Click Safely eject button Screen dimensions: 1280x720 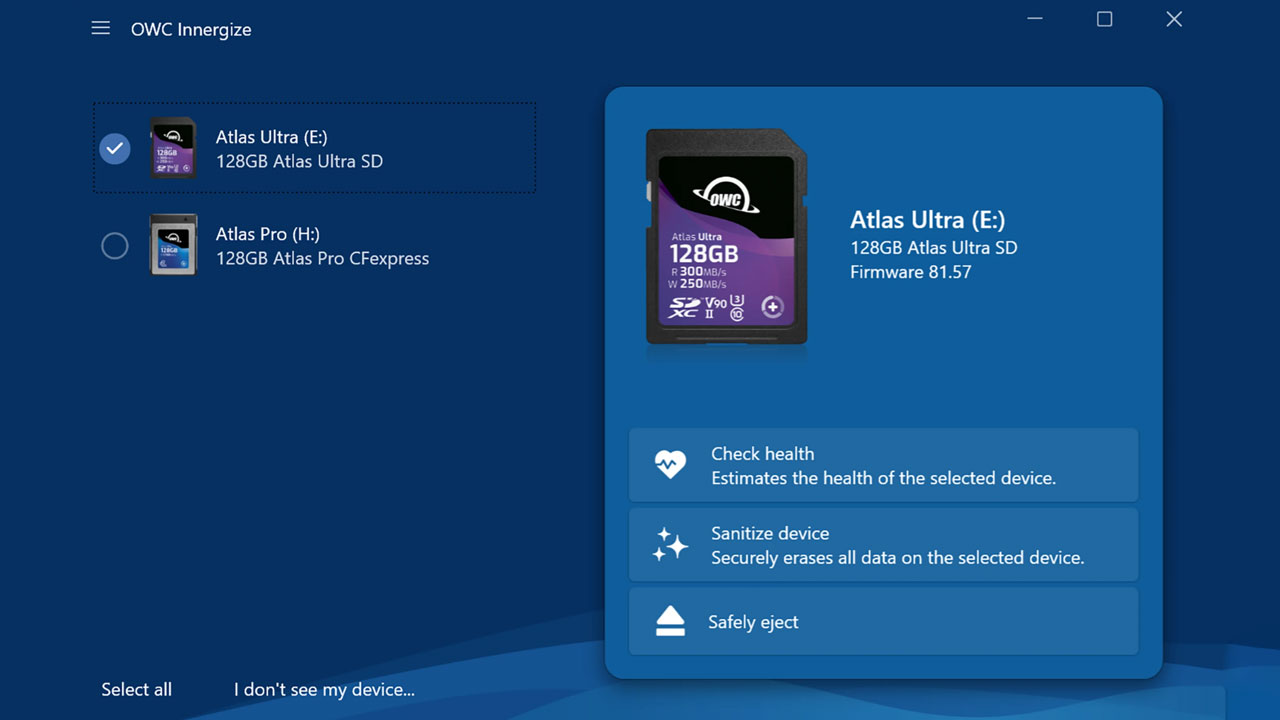883,622
